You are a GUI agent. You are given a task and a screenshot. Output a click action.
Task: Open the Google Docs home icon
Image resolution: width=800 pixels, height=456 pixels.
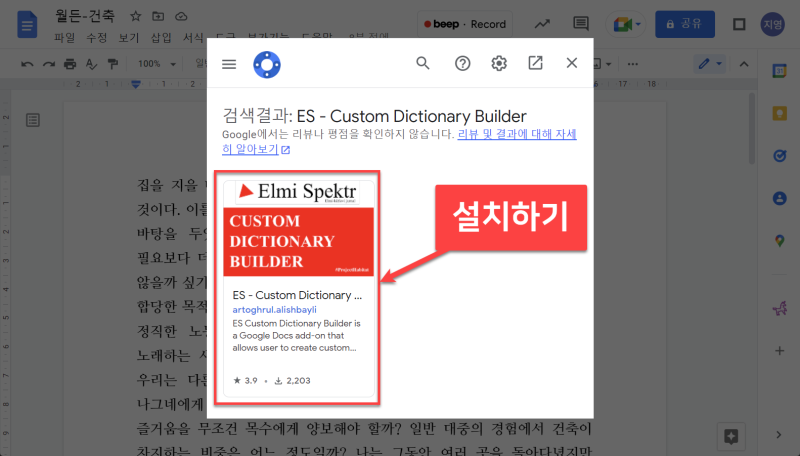[x=27, y=24]
